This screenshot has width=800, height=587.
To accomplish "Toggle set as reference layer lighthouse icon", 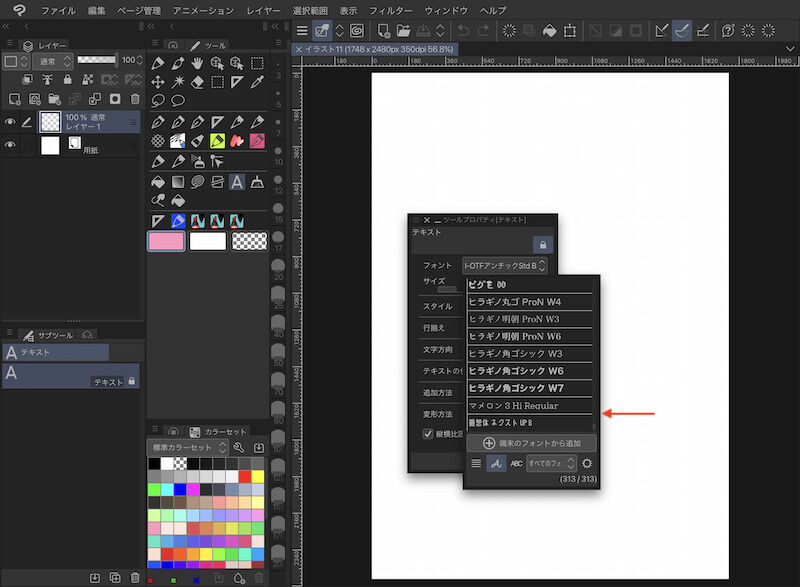I will (47, 80).
